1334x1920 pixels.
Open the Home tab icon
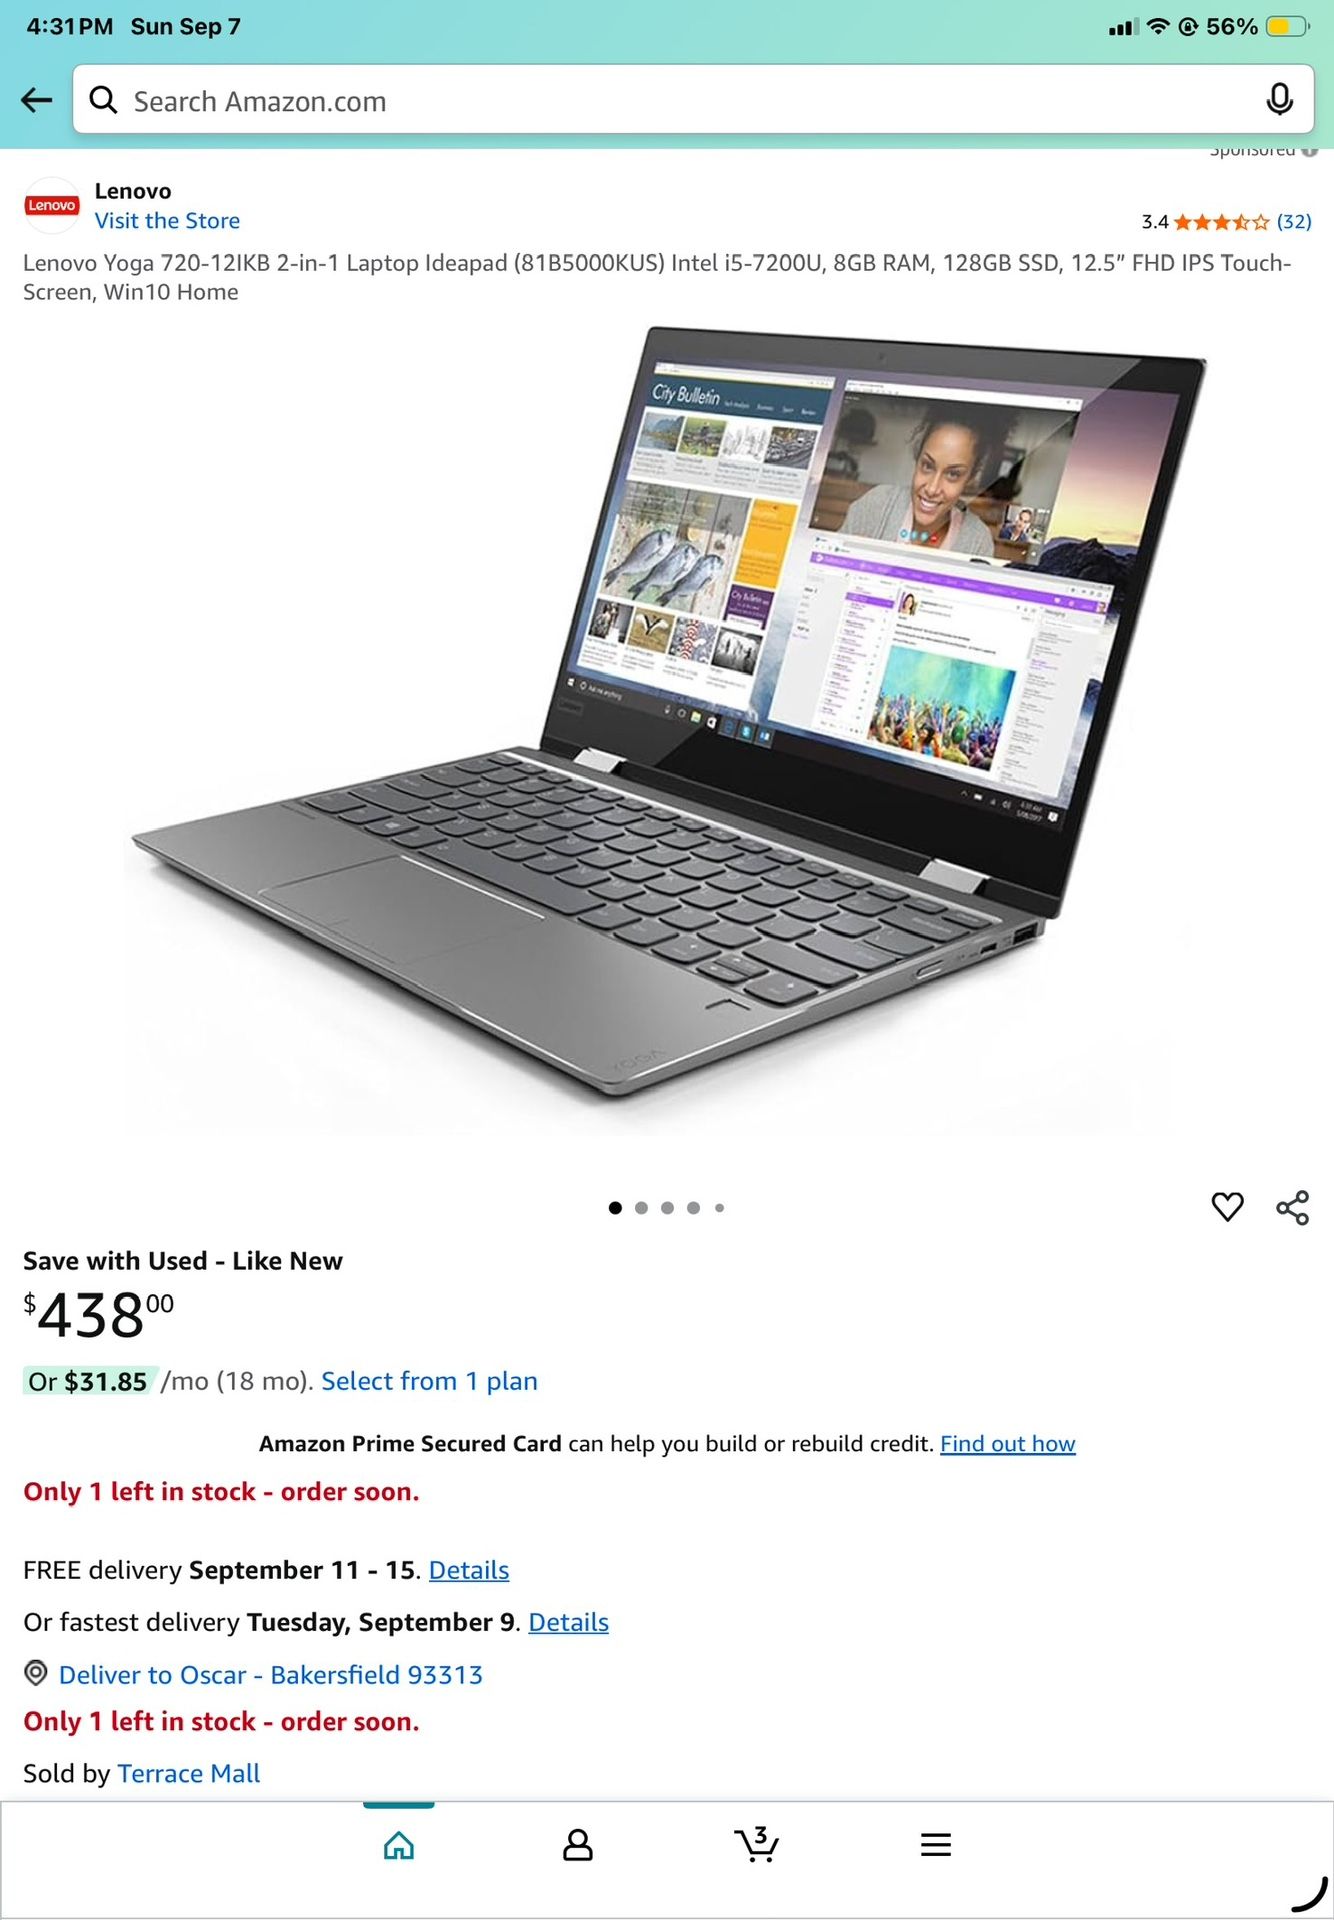pyautogui.click(x=399, y=1845)
